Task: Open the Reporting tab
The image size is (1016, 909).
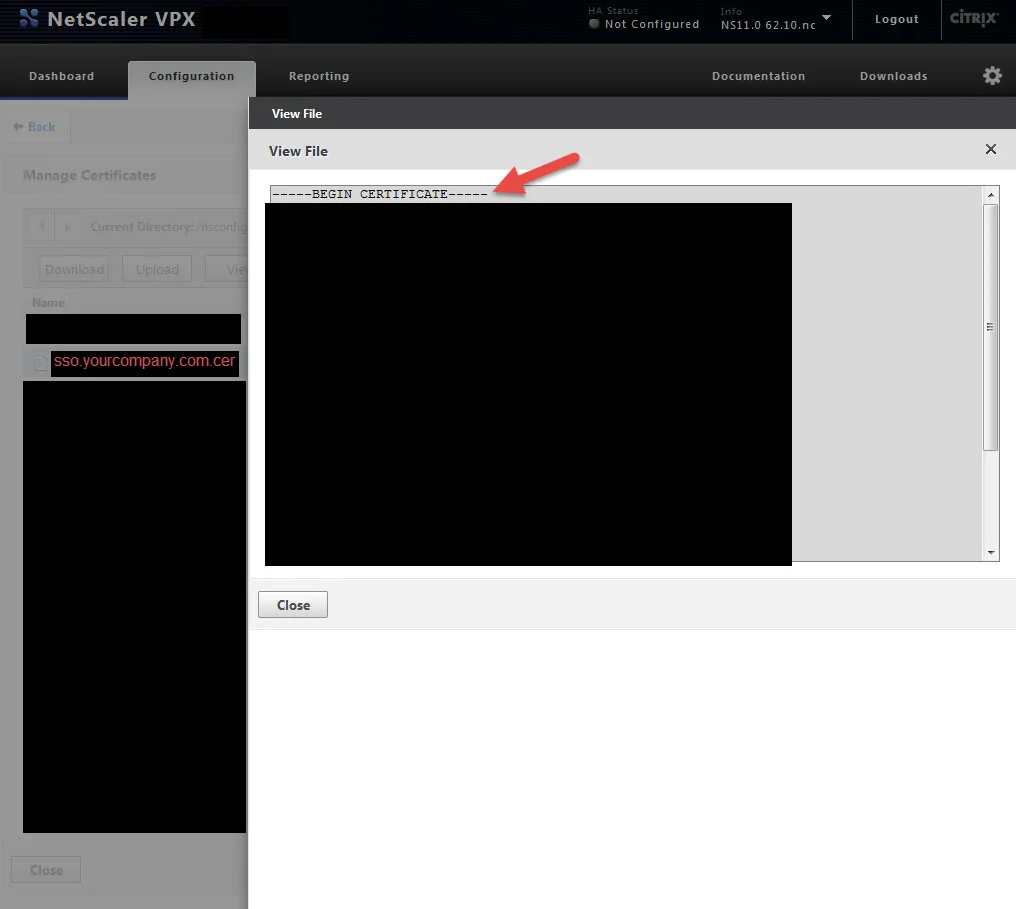Action: coord(319,76)
